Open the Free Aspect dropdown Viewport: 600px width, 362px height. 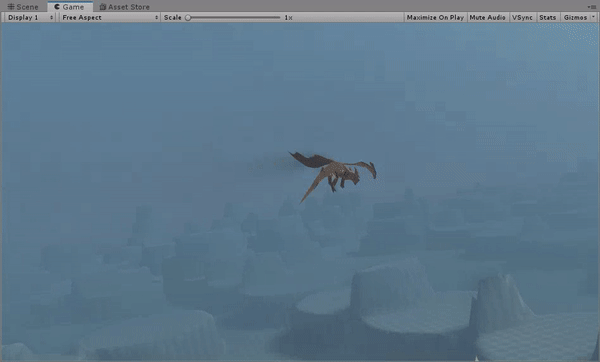pyautogui.click(x=110, y=17)
